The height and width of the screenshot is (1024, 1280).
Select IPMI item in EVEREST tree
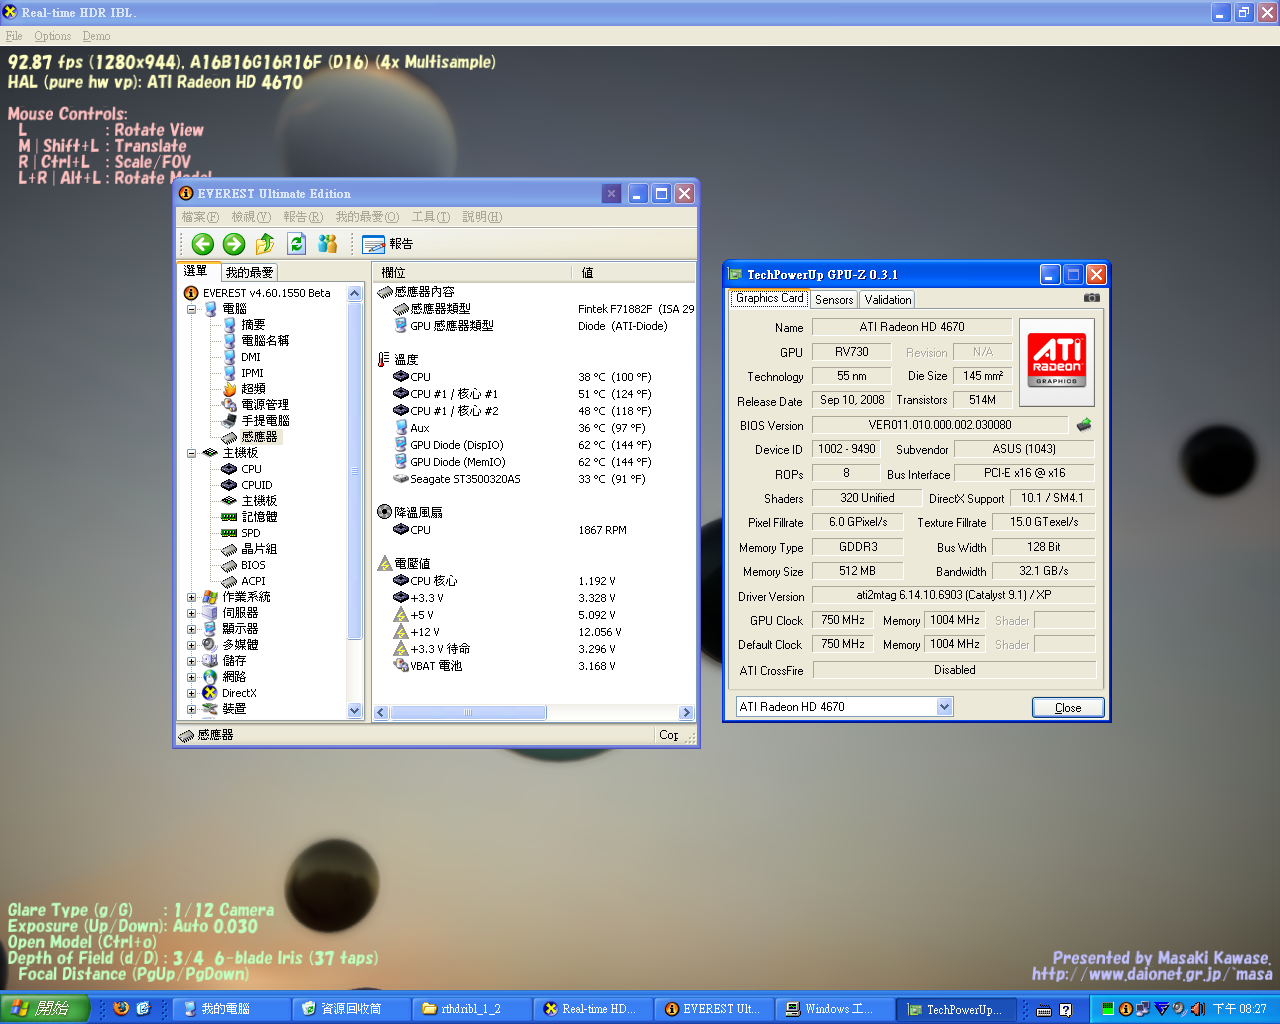[x=252, y=373]
